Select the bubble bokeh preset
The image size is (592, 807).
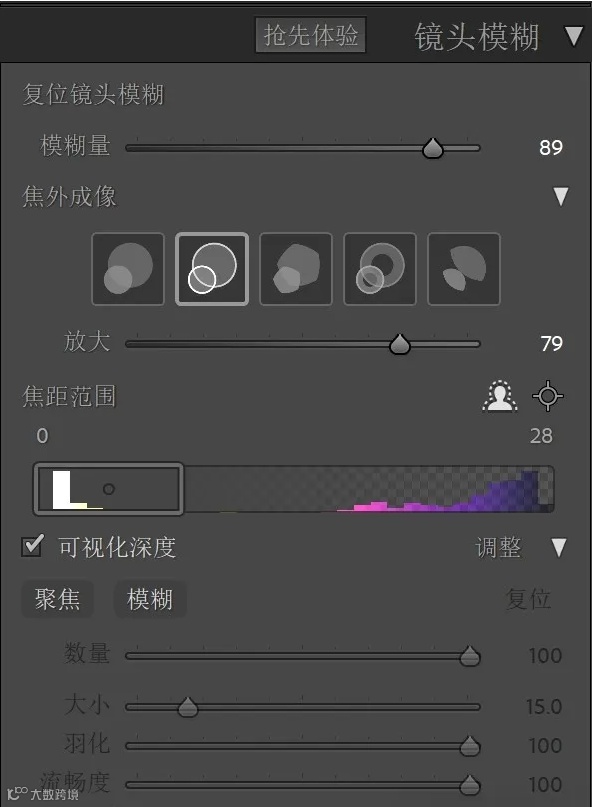click(212, 270)
